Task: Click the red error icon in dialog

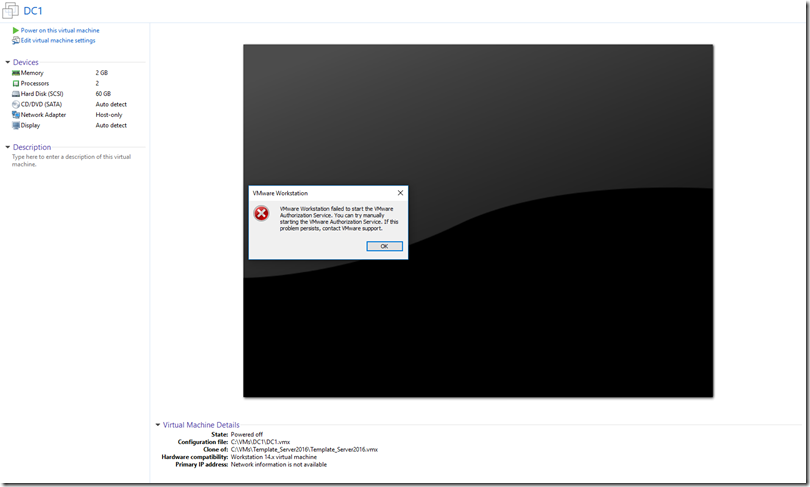Action: (x=261, y=213)
